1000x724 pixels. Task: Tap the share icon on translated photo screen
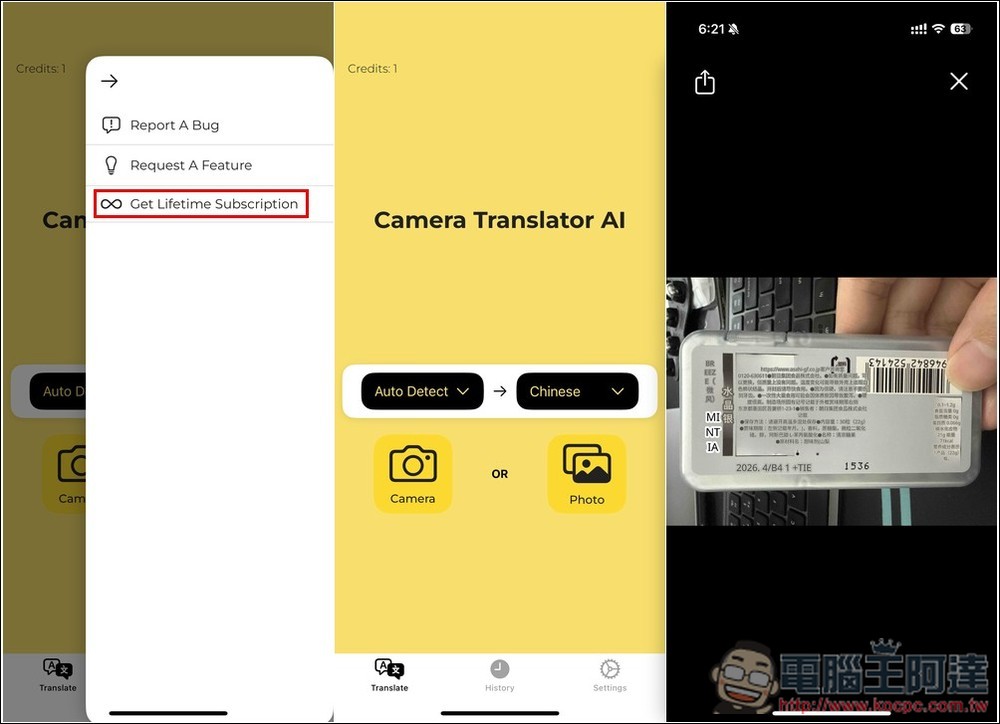click(x=705, y=82)
